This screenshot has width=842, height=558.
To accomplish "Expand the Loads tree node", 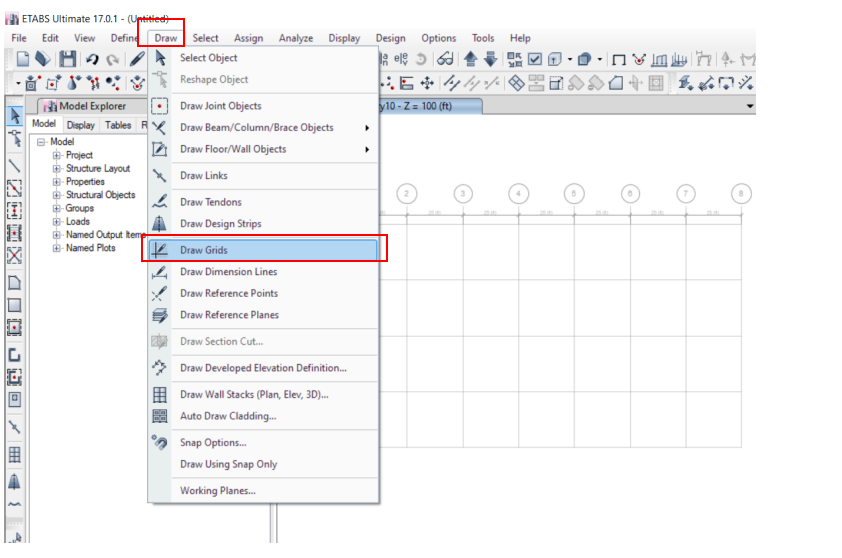I will click(57, 222).
